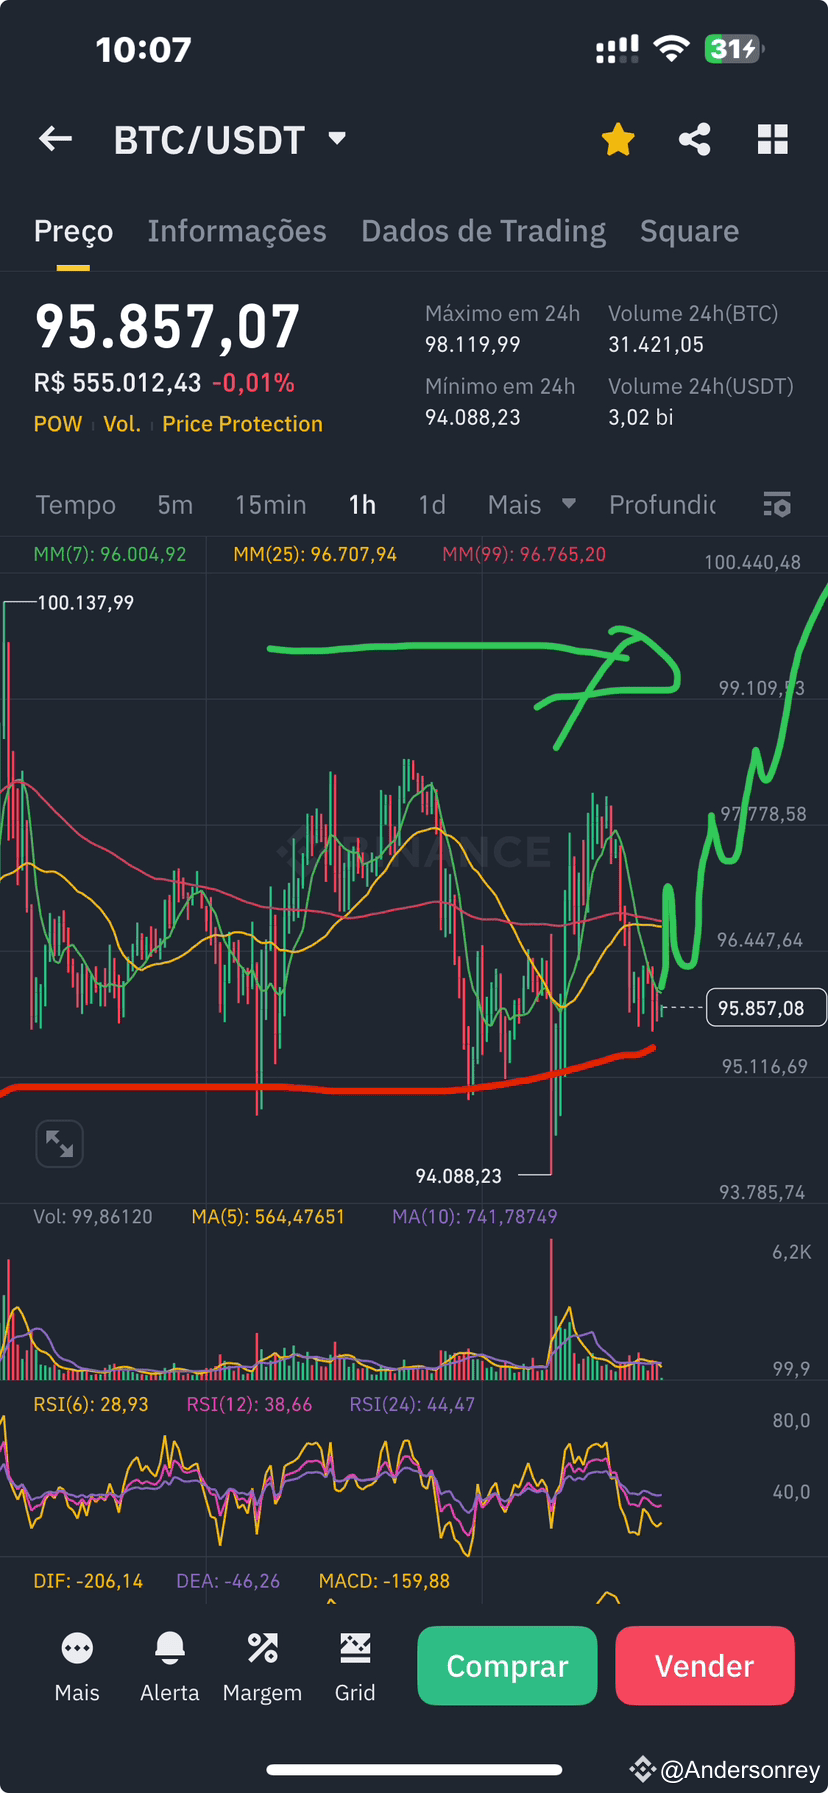Tap the R$ 555.012,43 converted price
Image resolution: width=828 pixels, height=1793 pixels.
point(118,383)
